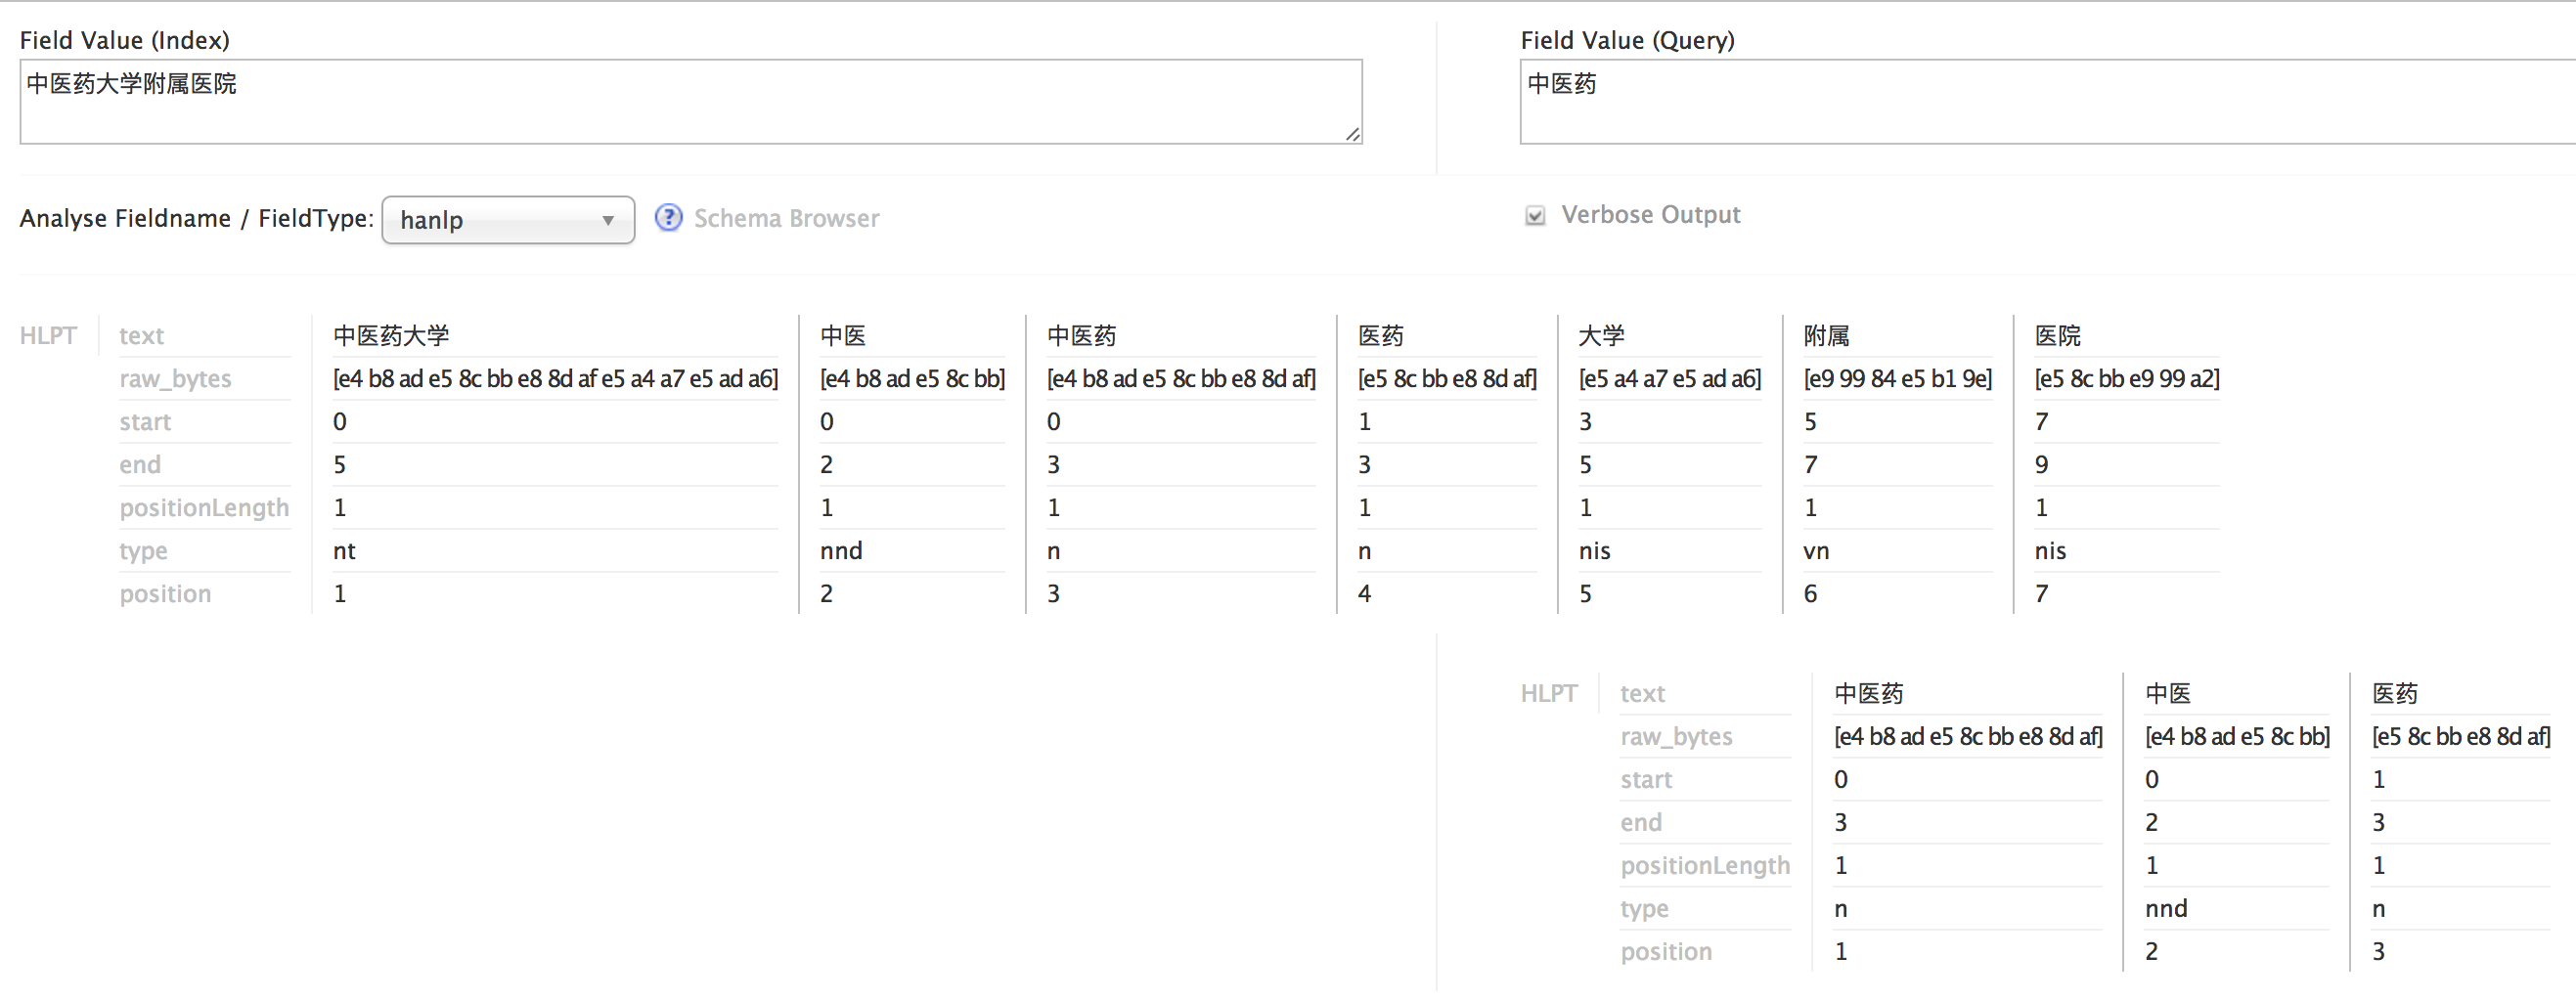Click the positionLength label in the query table
The width and height of the screenshot is (2576, 1001).
(x=1705, y=866)
